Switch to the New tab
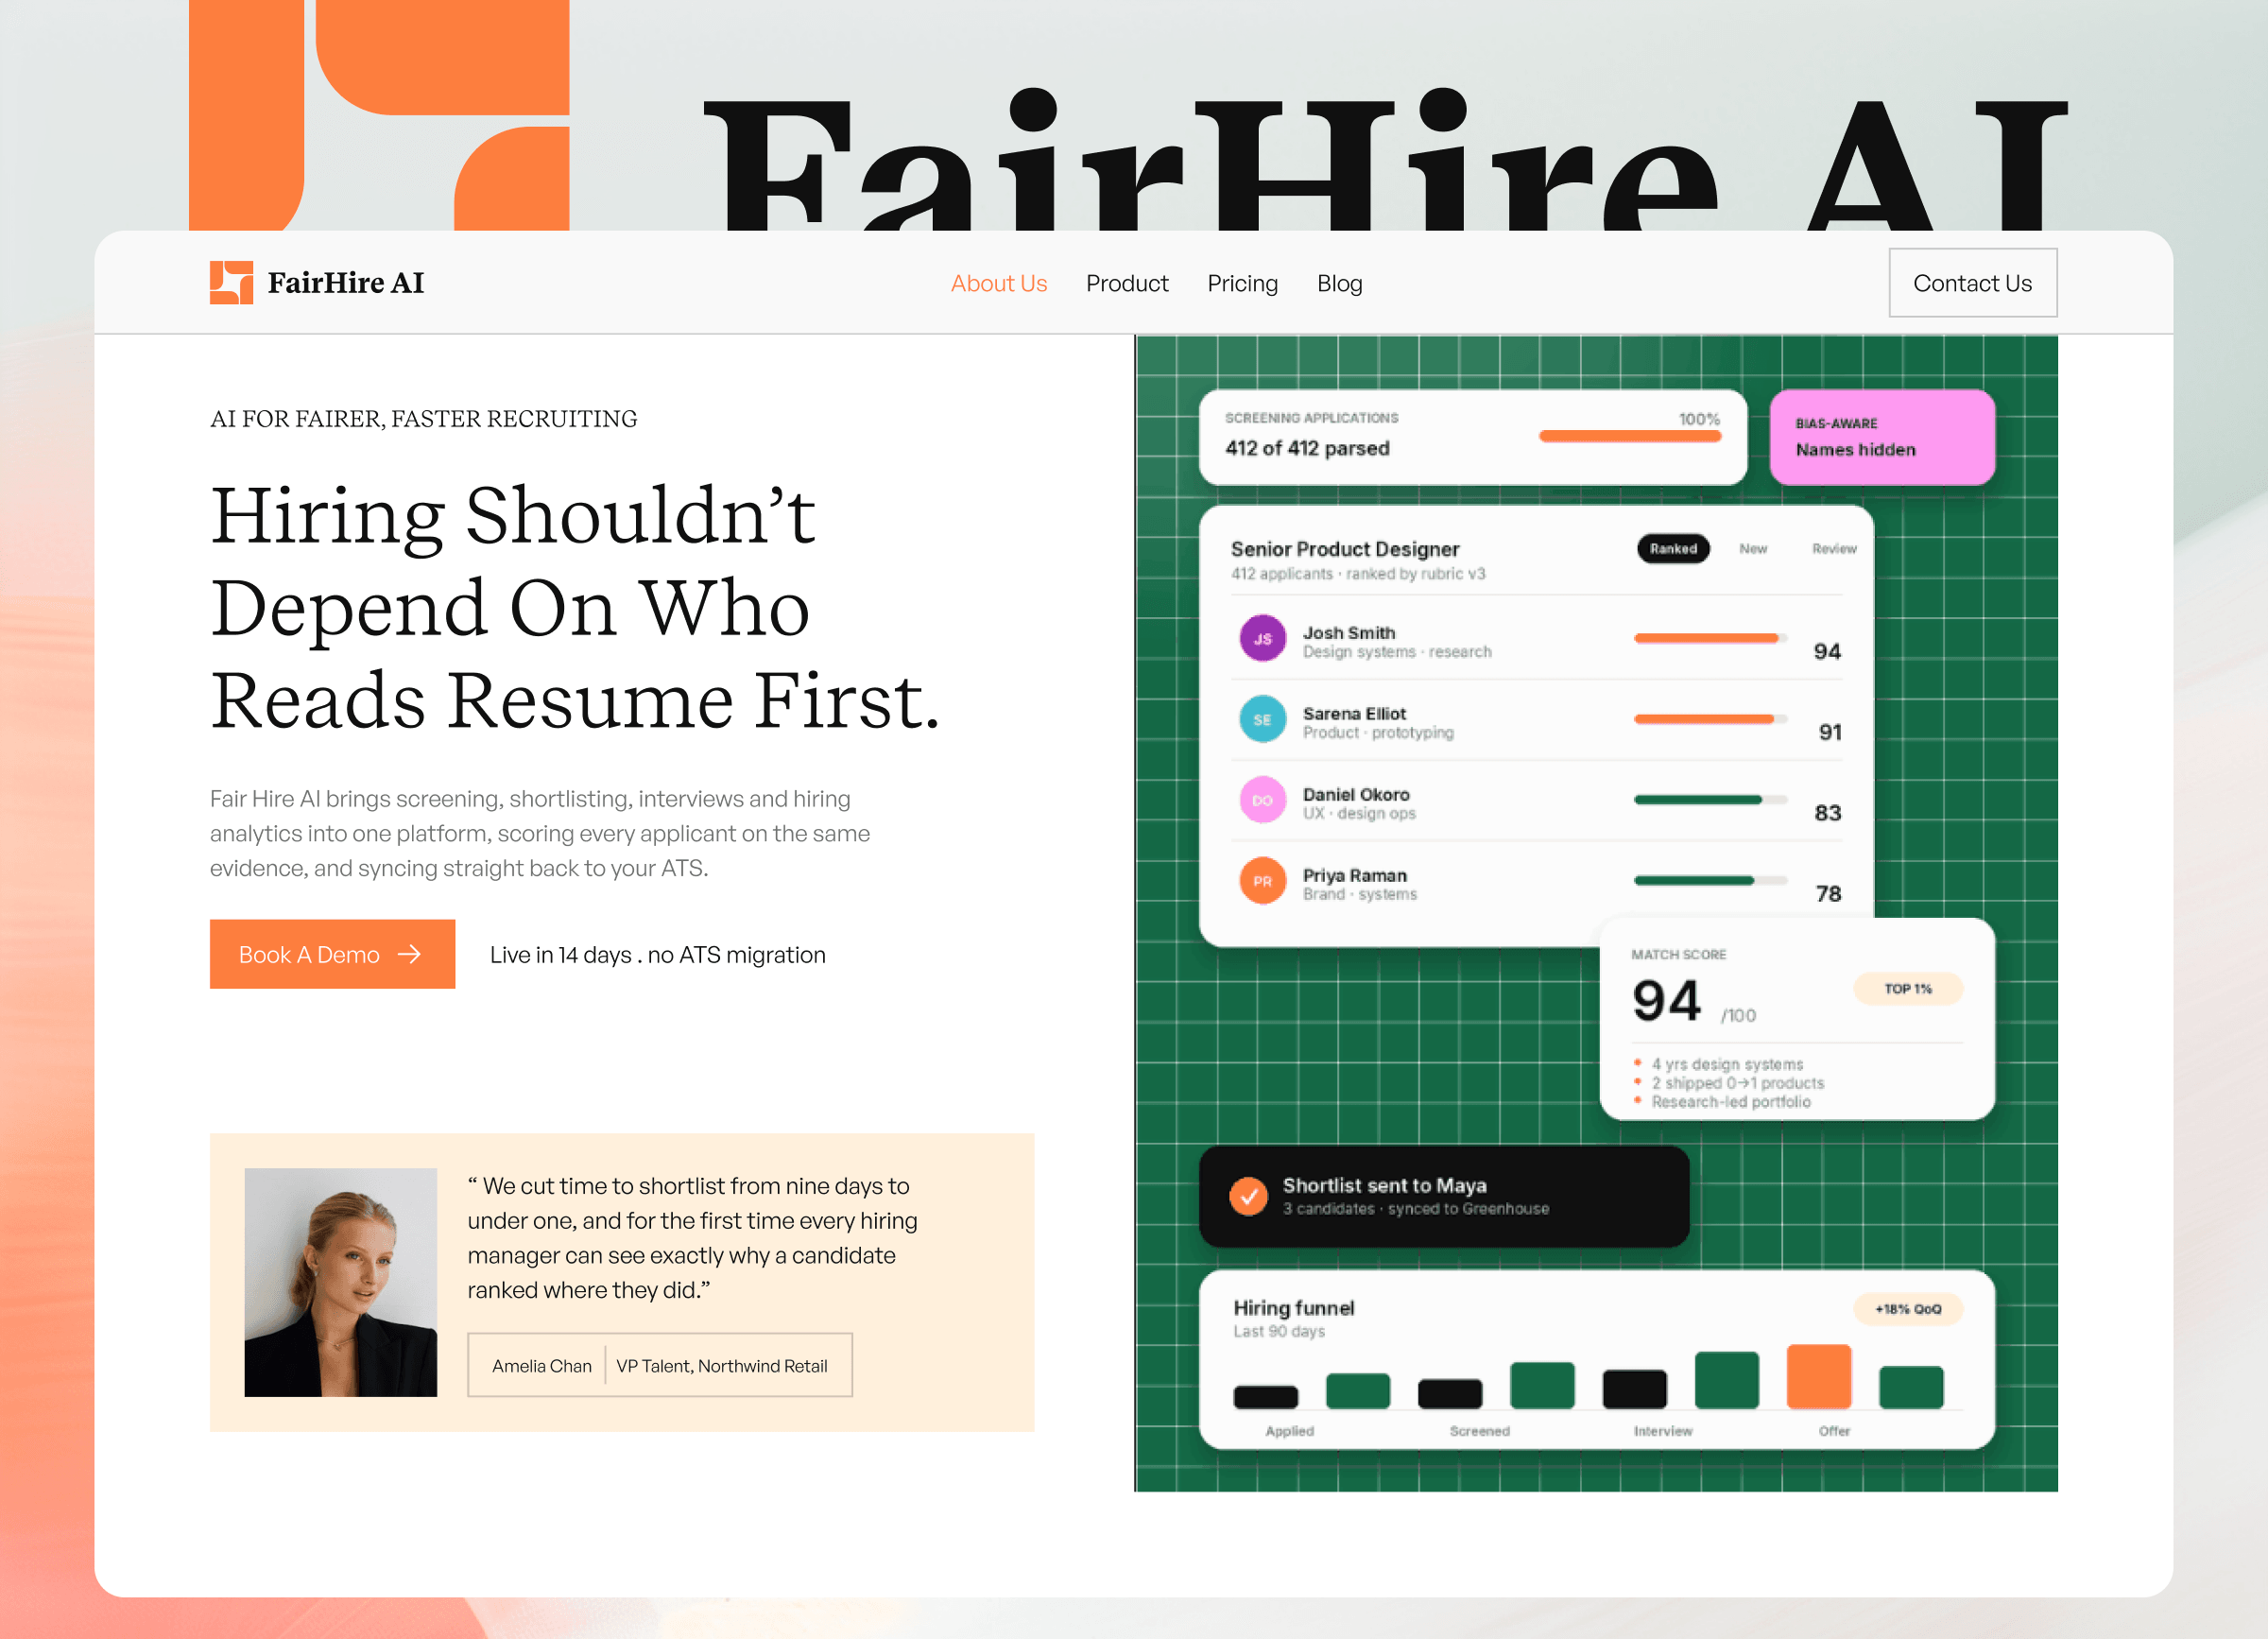This screenshot has height=1639, width=2268. pos(1752,549)
